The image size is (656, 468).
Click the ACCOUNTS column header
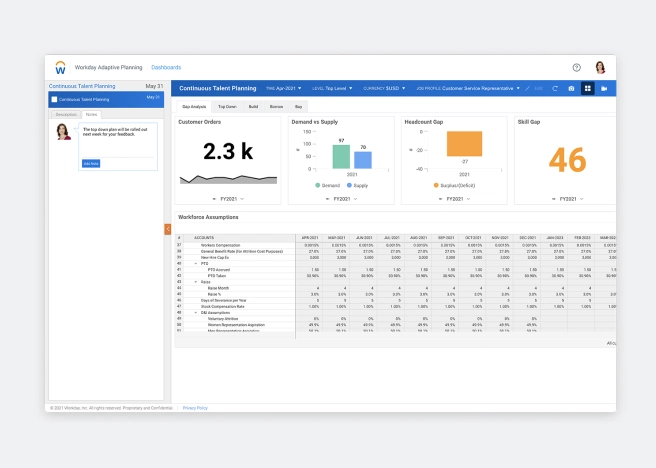204,238
